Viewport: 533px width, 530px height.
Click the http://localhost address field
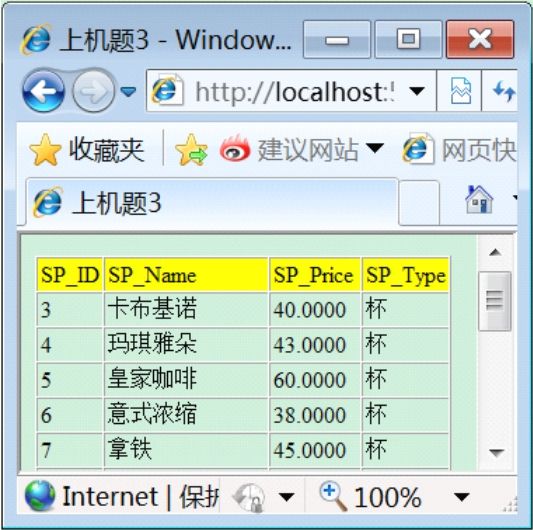[x=292, y=91]
